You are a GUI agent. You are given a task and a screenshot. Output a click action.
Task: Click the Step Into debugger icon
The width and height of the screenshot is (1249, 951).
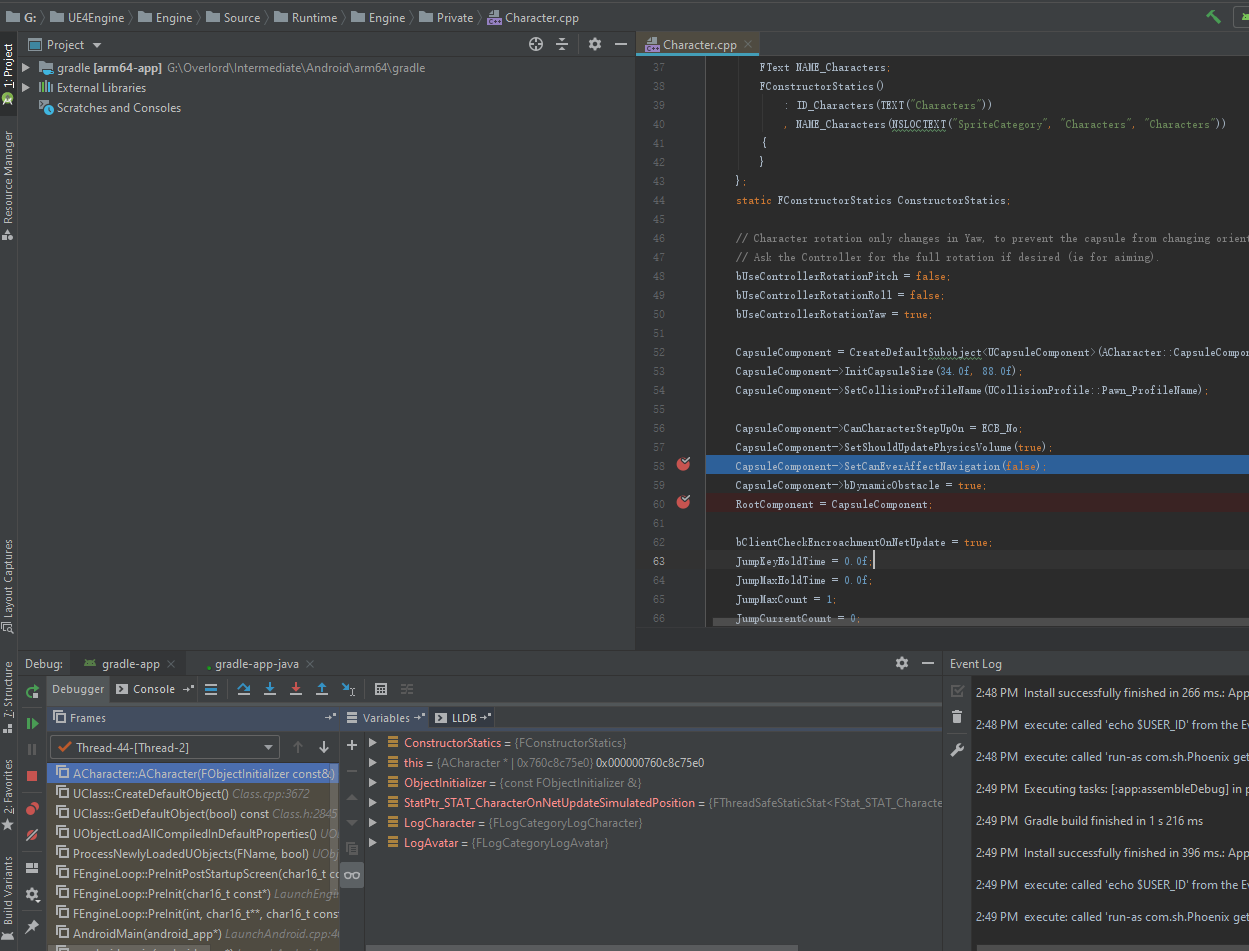pyautogui.click(x=270, y=689)
